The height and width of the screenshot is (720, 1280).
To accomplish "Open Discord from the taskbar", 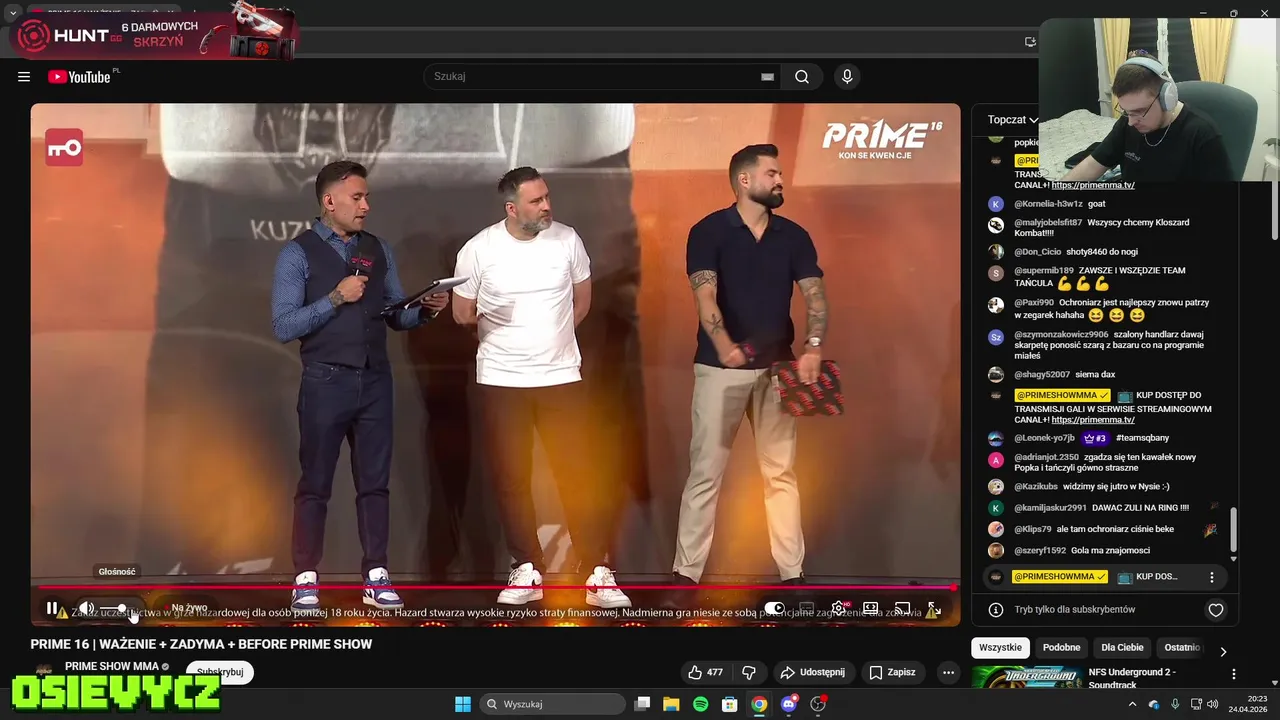I will (789, 704).
